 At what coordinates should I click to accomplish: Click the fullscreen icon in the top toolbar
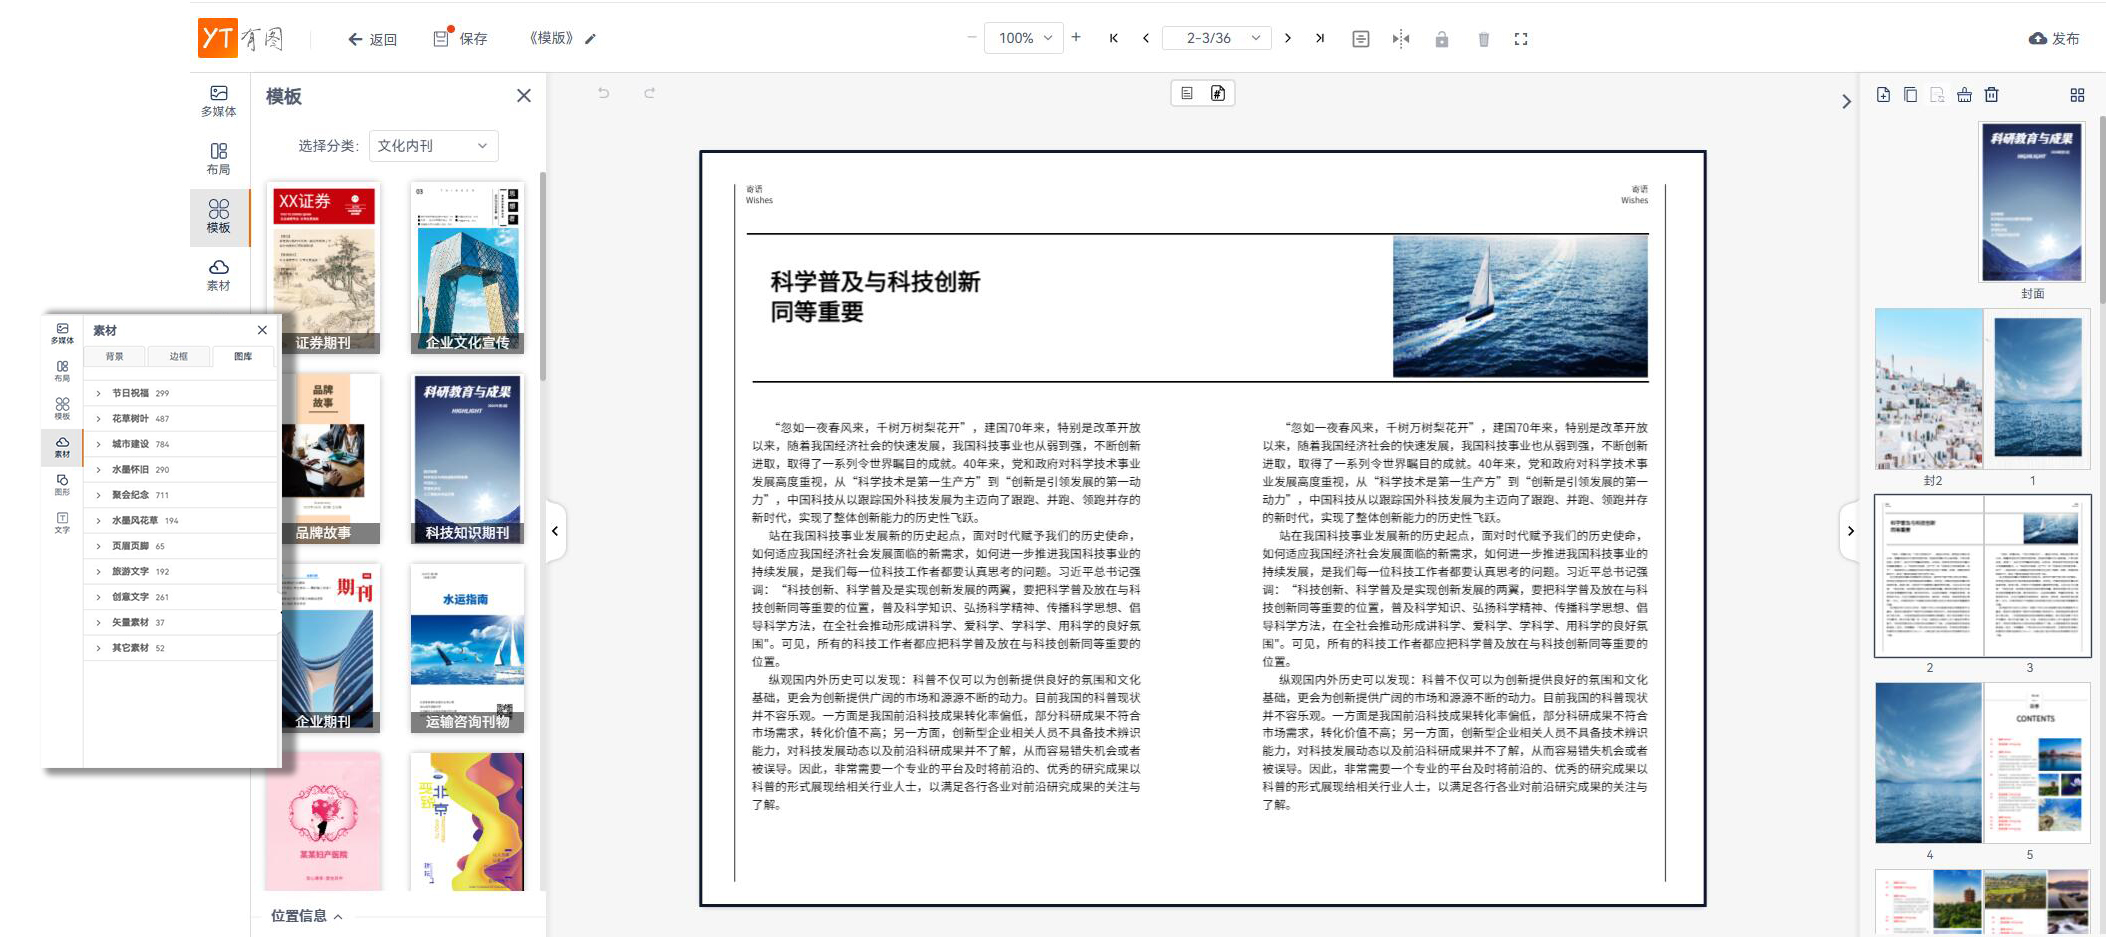click(1521, 39)
